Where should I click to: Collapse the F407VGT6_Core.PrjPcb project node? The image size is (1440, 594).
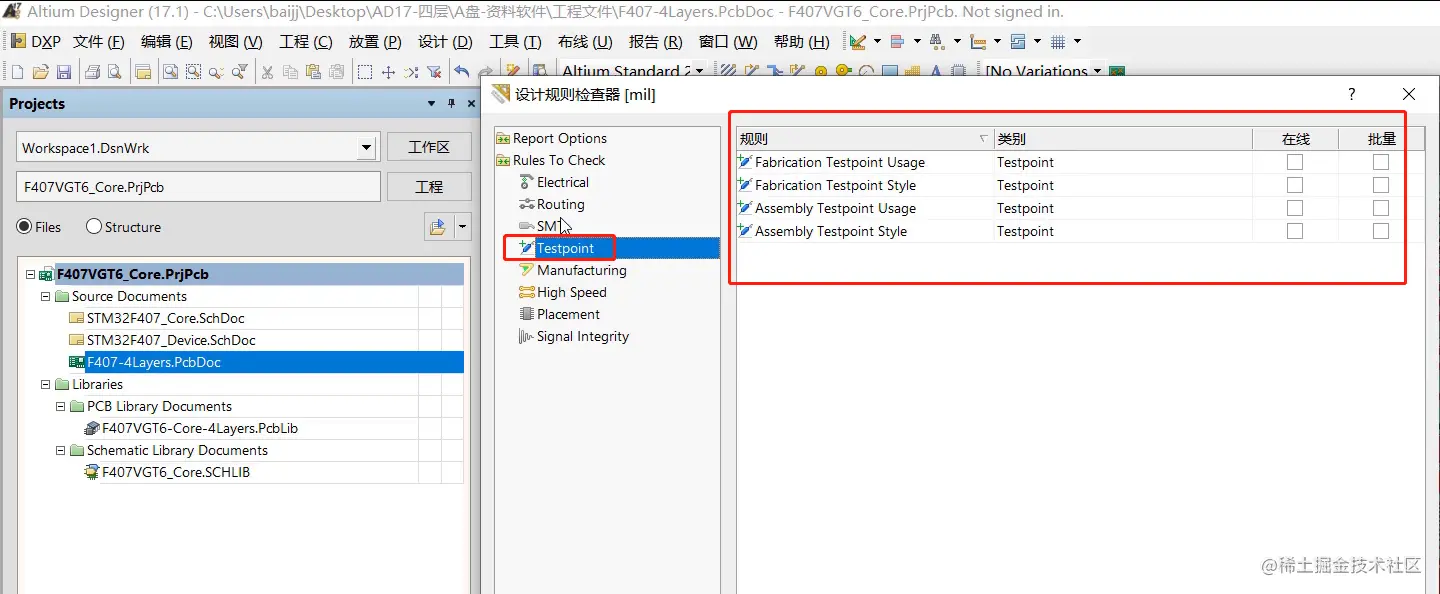30,274
